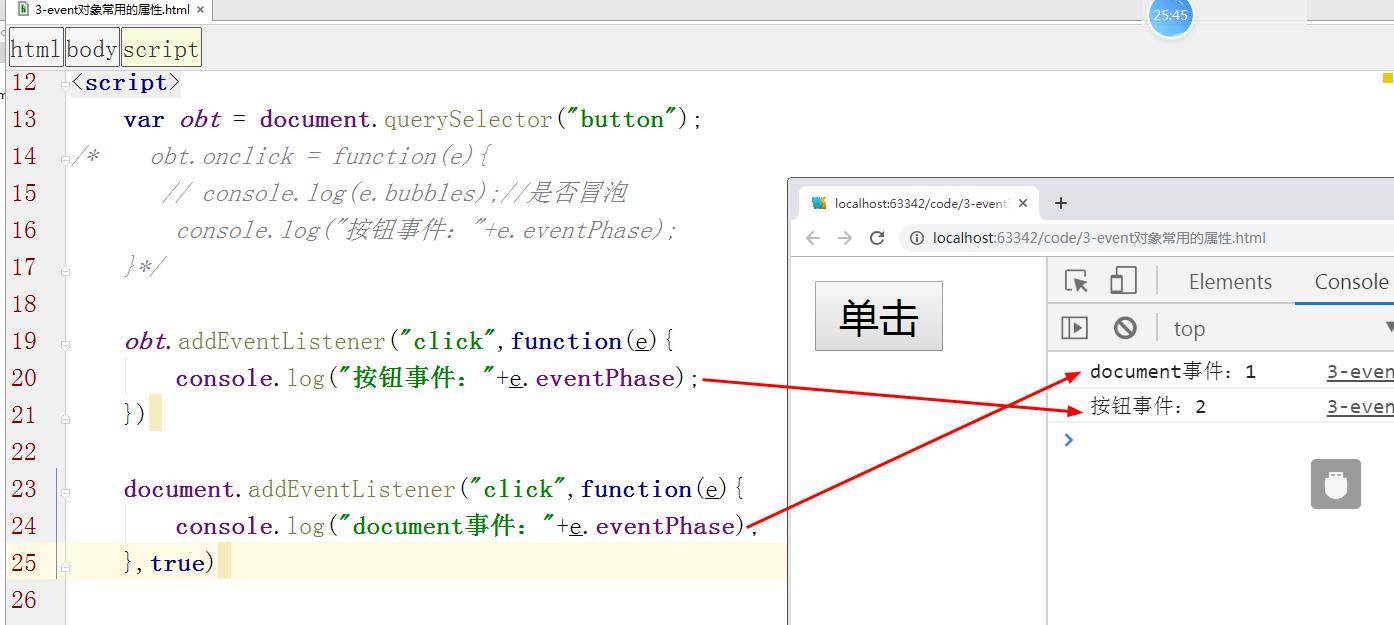This screenshot has height=625, width=1394.
Task: Switch to the Elements tab in DevTools
Action: pos(1230,282)
